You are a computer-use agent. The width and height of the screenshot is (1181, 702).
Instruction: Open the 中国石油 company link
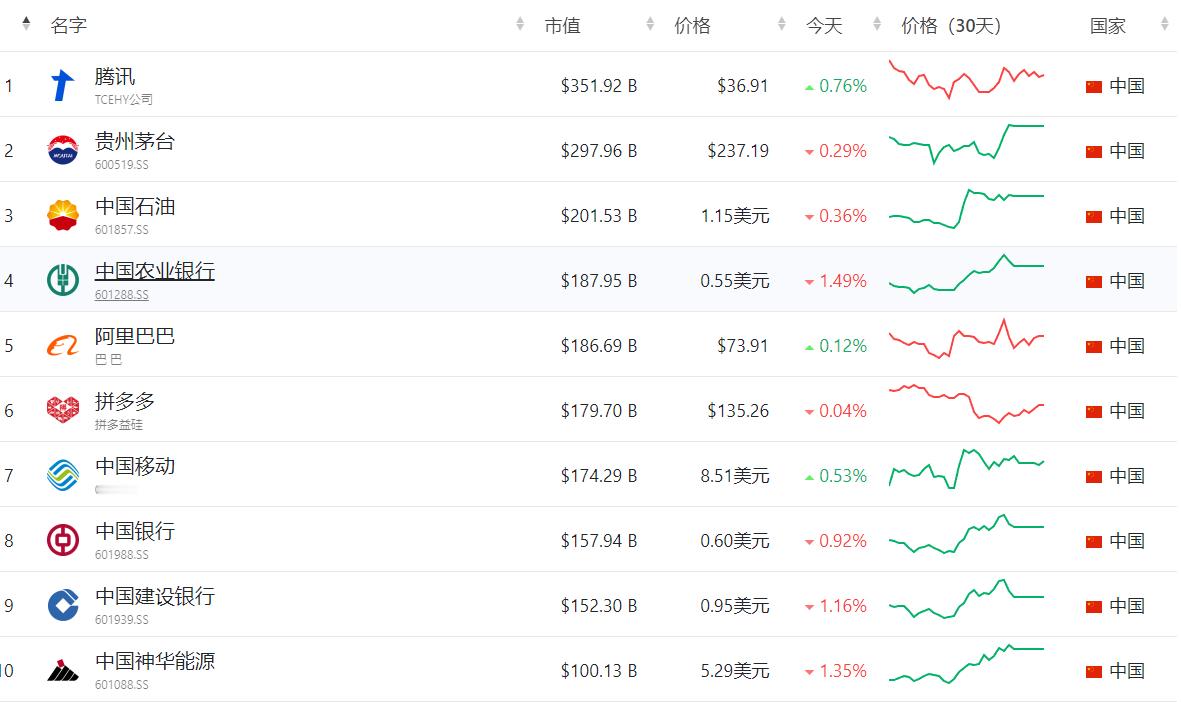tap(135, 206)
